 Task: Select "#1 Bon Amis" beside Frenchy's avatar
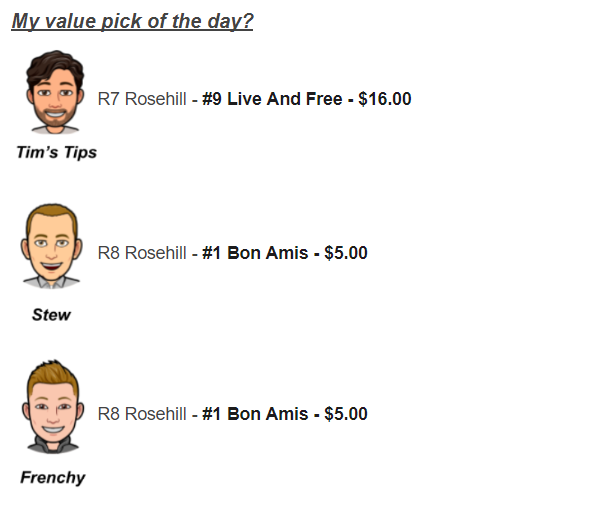(255, 414)
